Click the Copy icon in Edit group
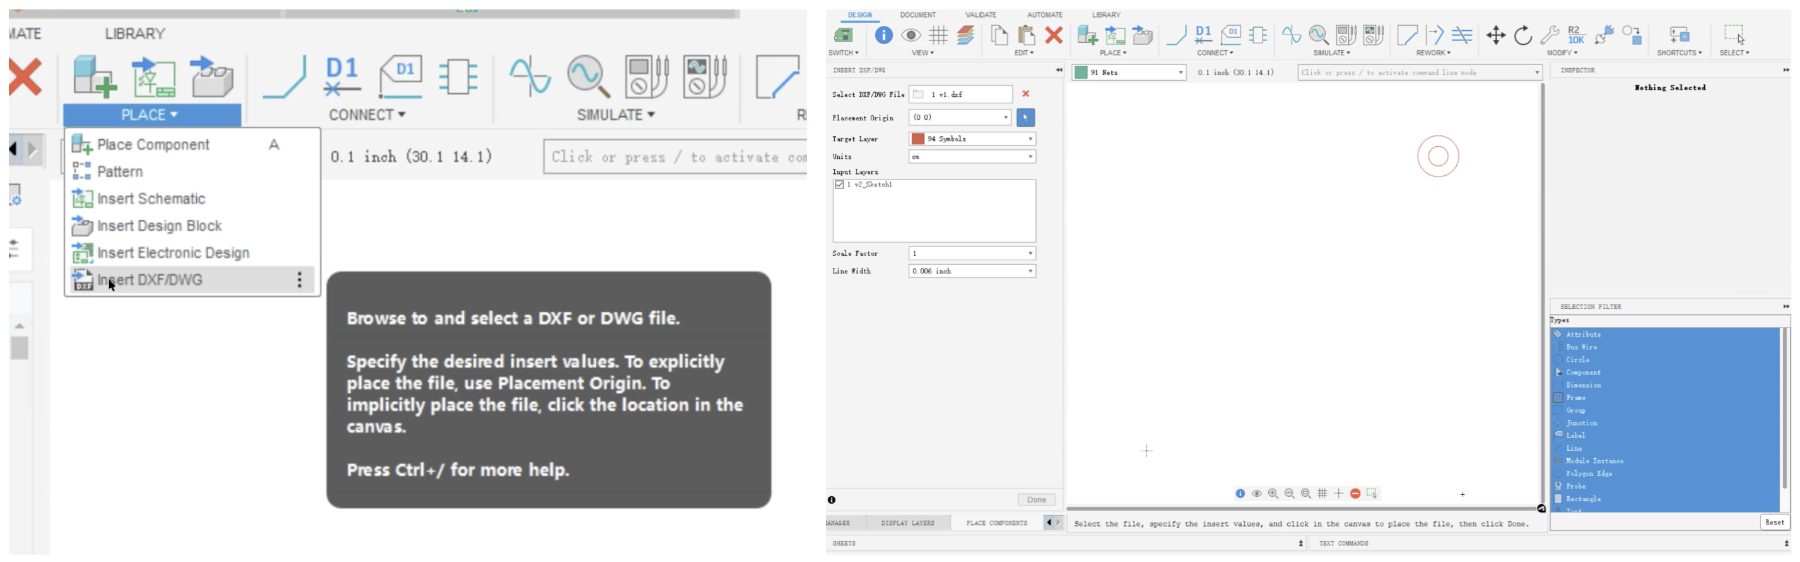This screenshot has height=562, width=1800. click(999, 35)
